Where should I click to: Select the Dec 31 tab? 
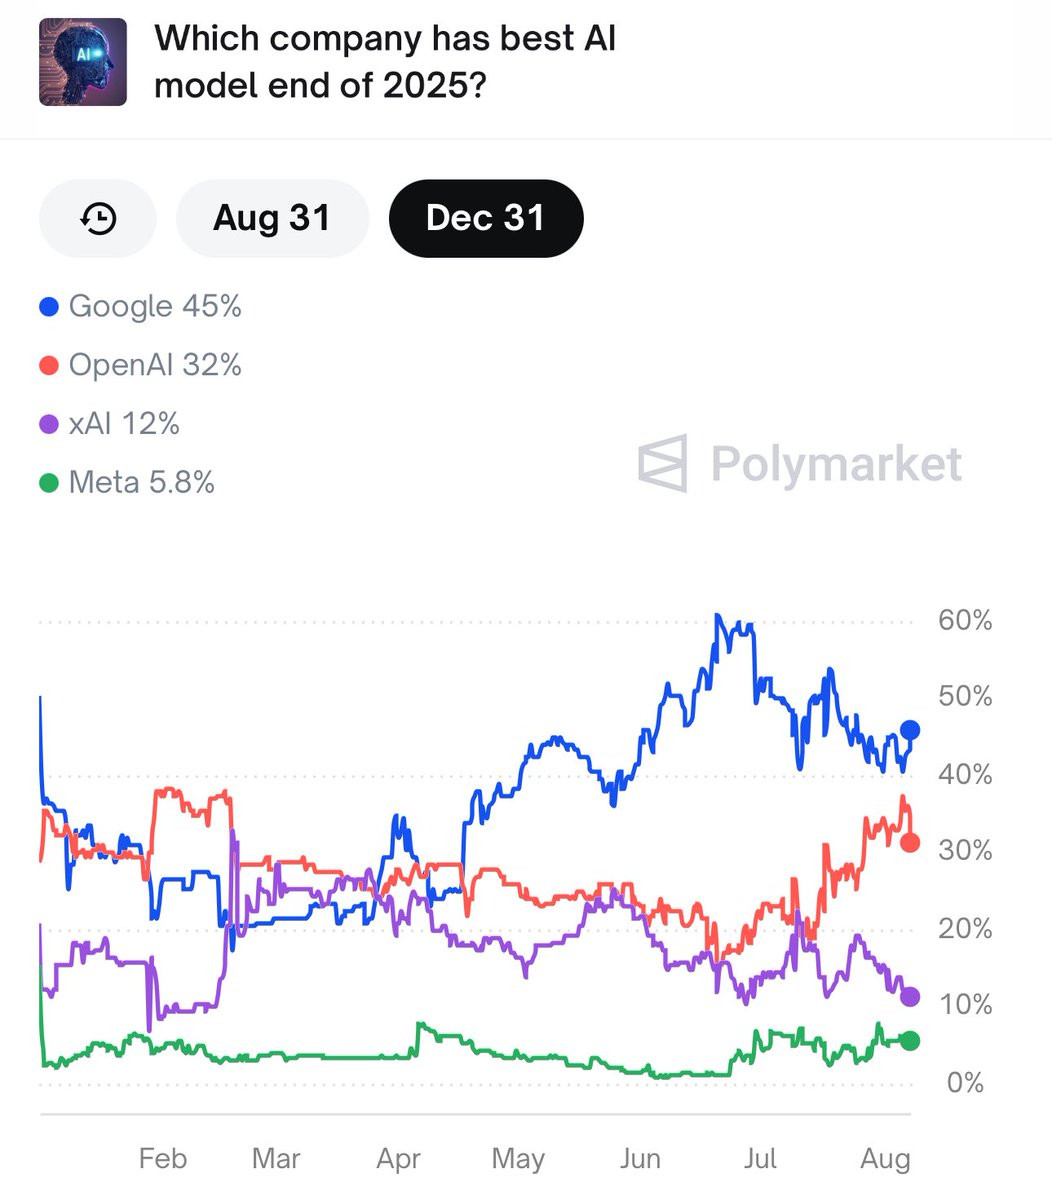(485, 218)
